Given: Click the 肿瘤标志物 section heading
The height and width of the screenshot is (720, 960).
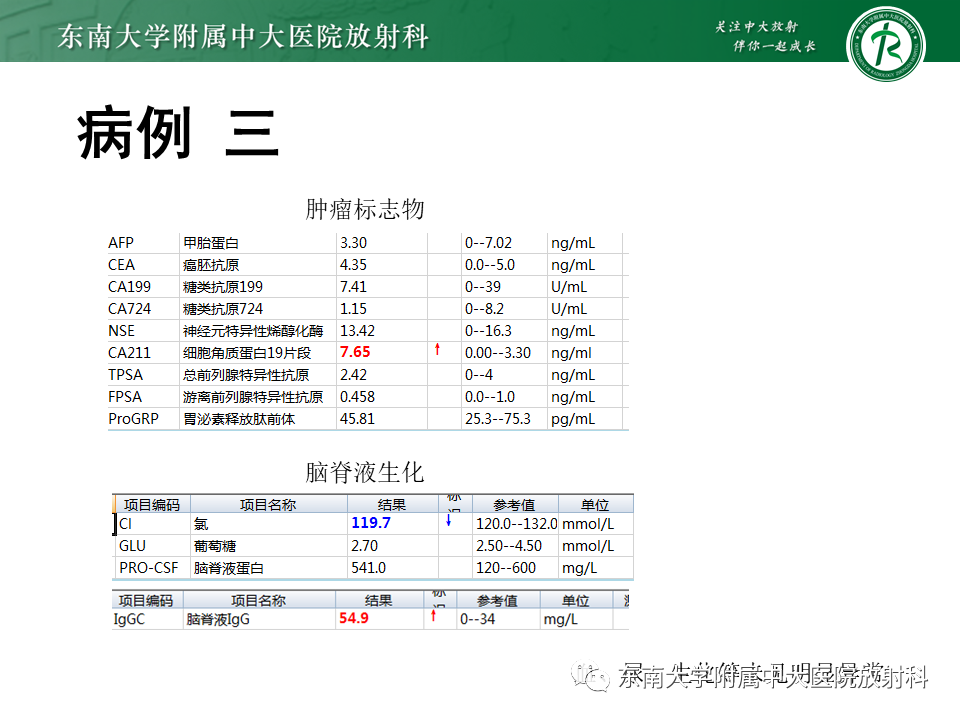Looking at the screenshot, I should pyautogui.click(x=365, y=209).
